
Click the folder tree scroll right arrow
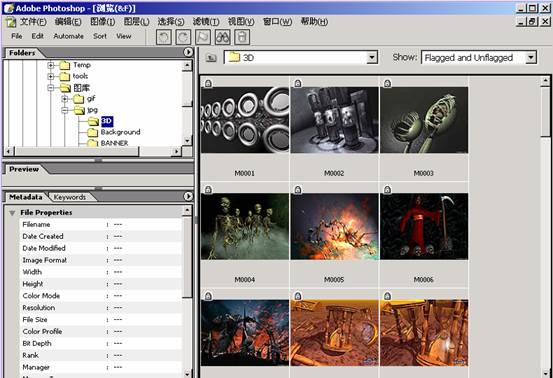(x=176, y=151)
